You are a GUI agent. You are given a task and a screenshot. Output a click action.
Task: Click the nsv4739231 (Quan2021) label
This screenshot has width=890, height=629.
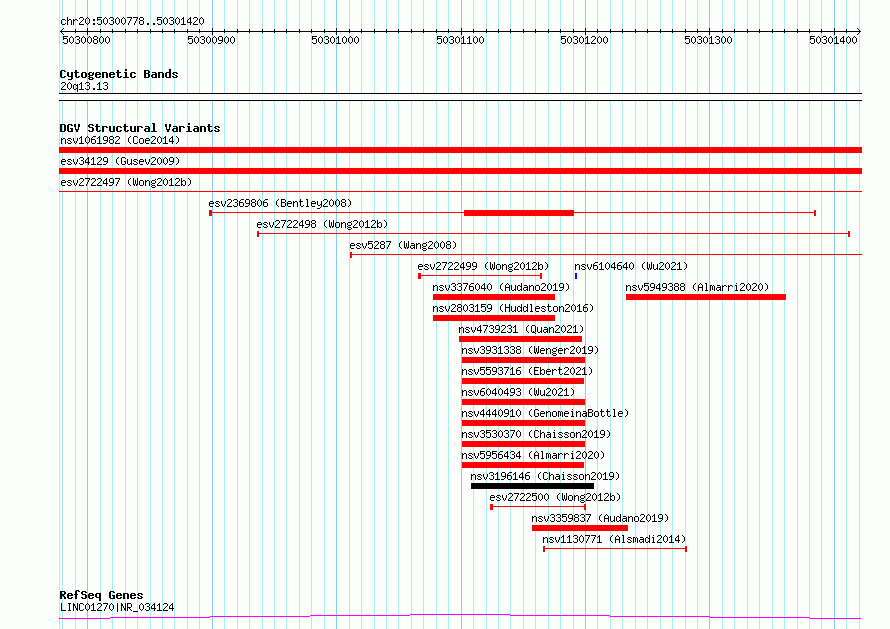(520, 329)
